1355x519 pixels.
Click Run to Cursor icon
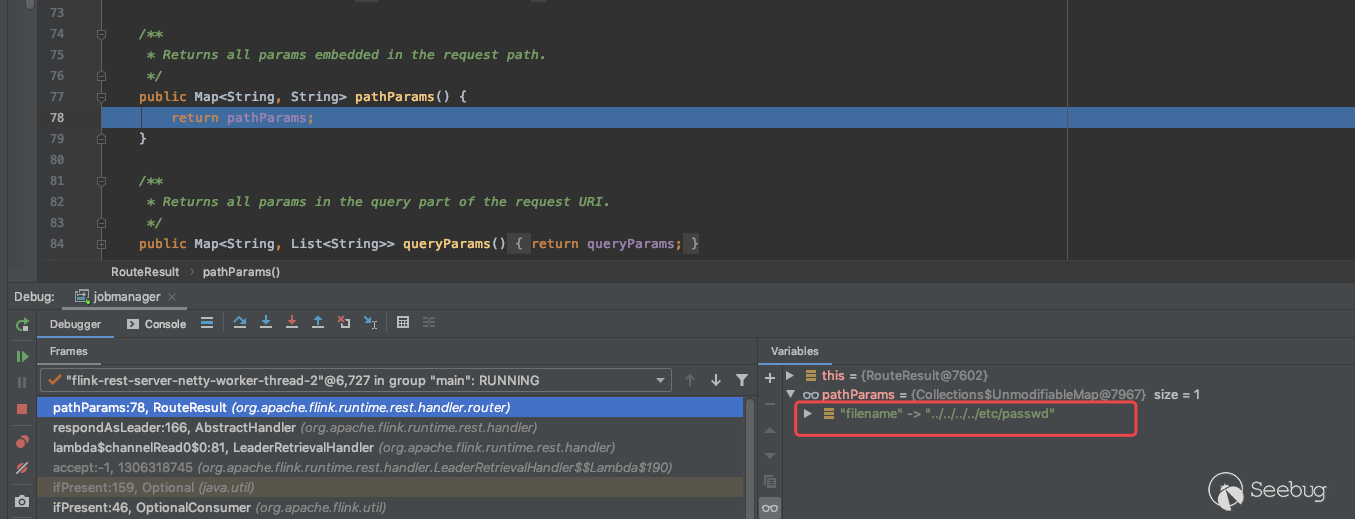370,323
